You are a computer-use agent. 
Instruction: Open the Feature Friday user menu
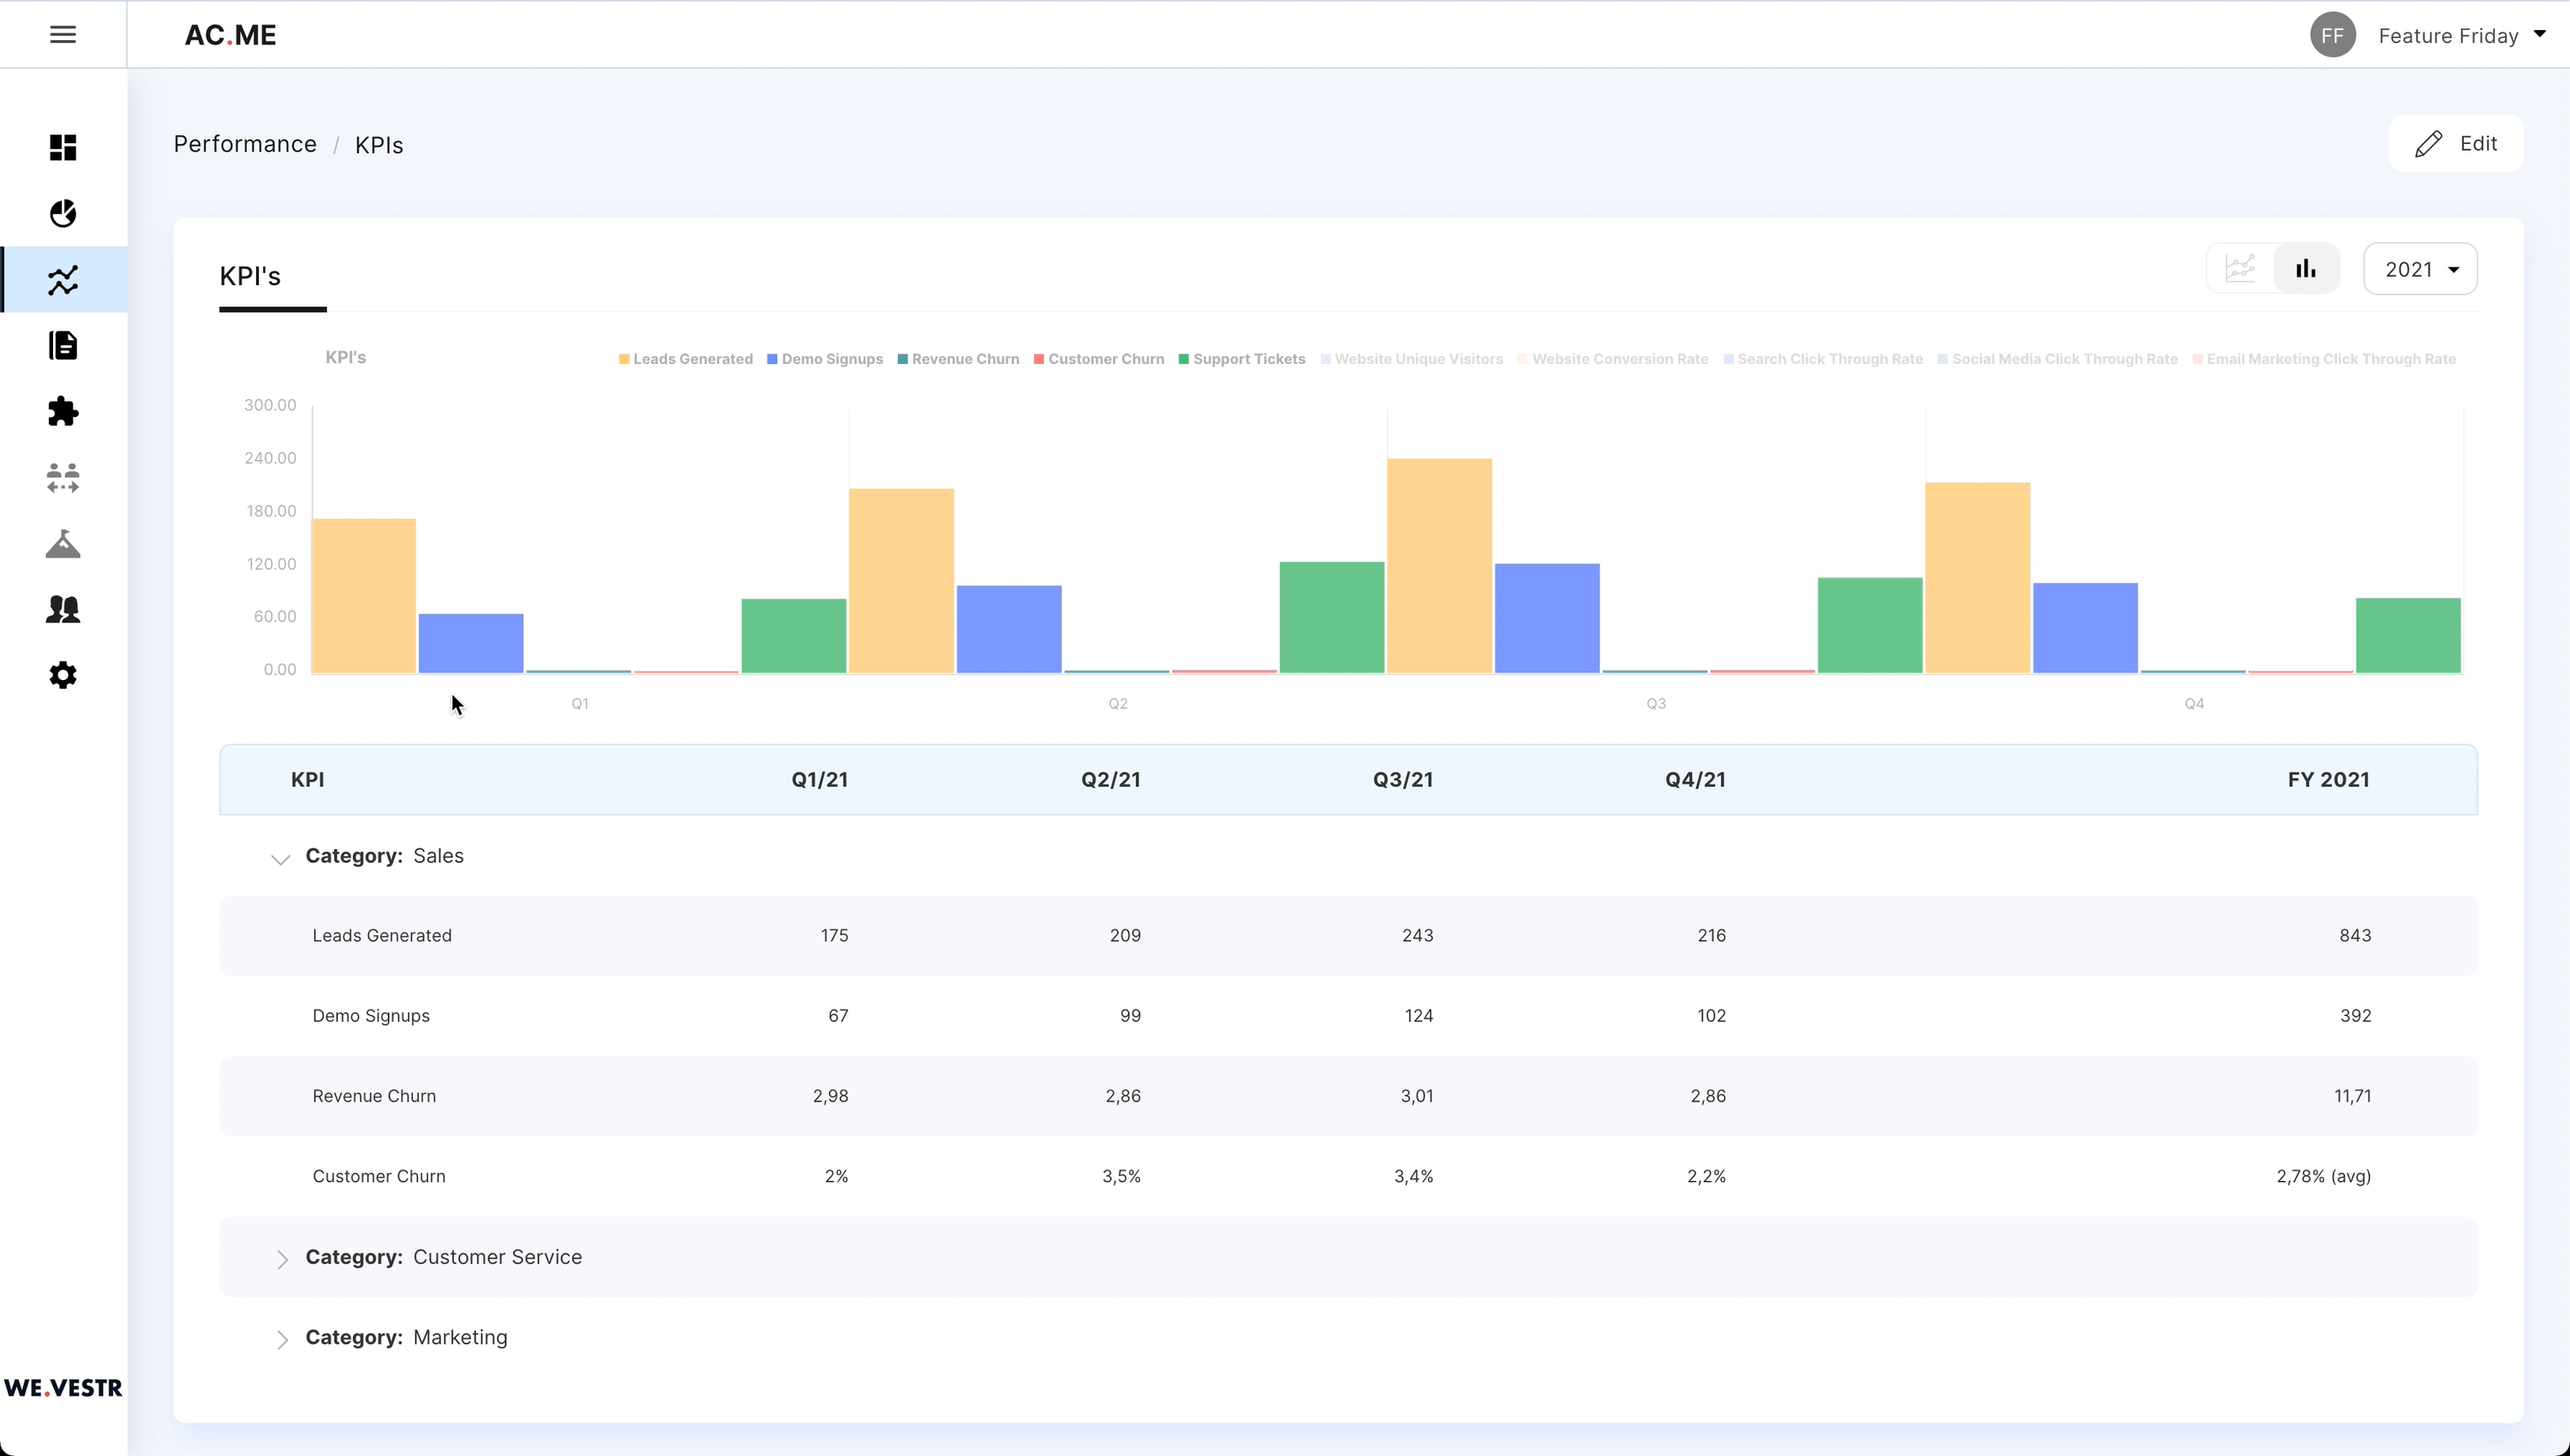tap(2447, 36)
